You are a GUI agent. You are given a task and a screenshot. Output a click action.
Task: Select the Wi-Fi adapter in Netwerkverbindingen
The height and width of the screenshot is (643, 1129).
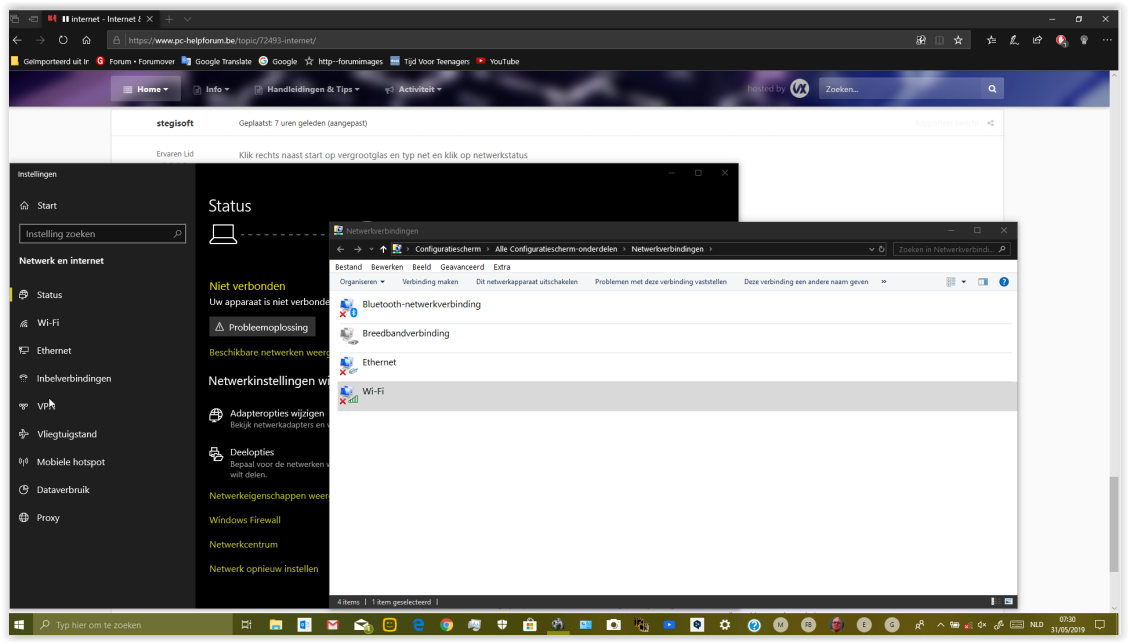pos(677,395)
